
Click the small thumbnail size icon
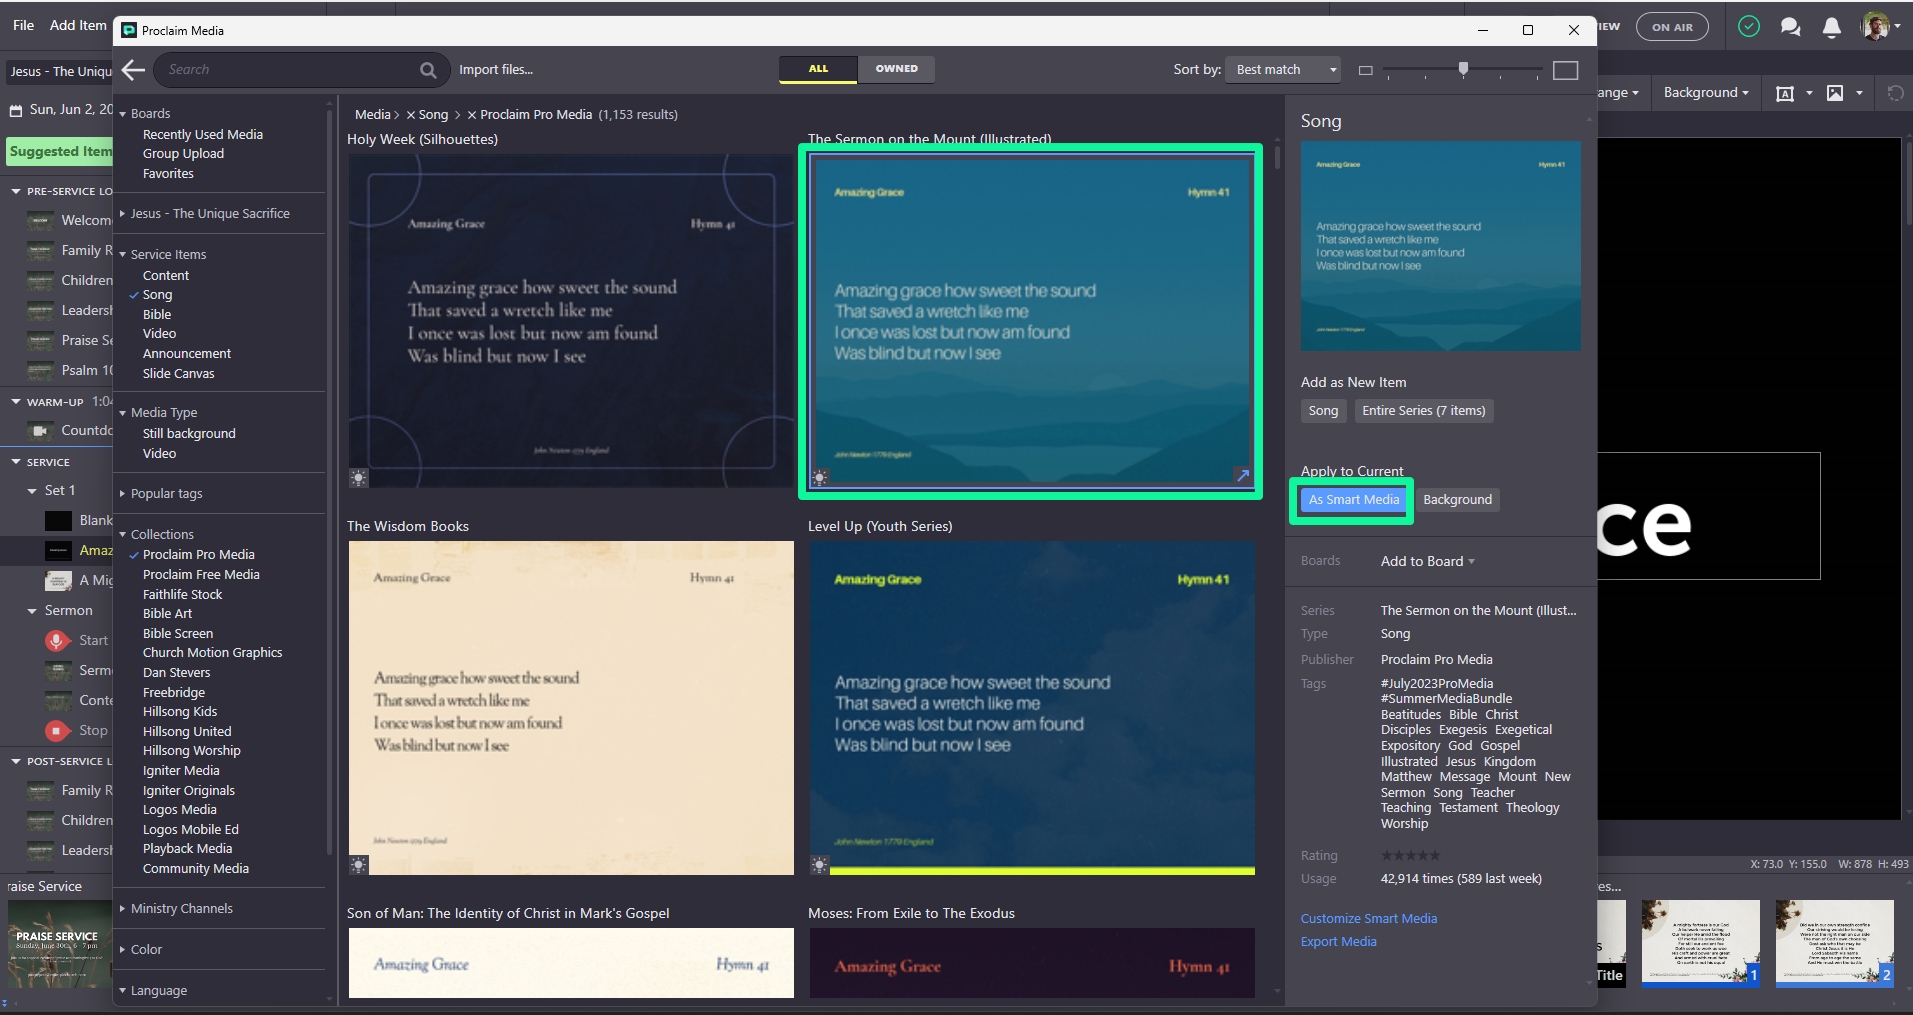(x=1366, y=70)
